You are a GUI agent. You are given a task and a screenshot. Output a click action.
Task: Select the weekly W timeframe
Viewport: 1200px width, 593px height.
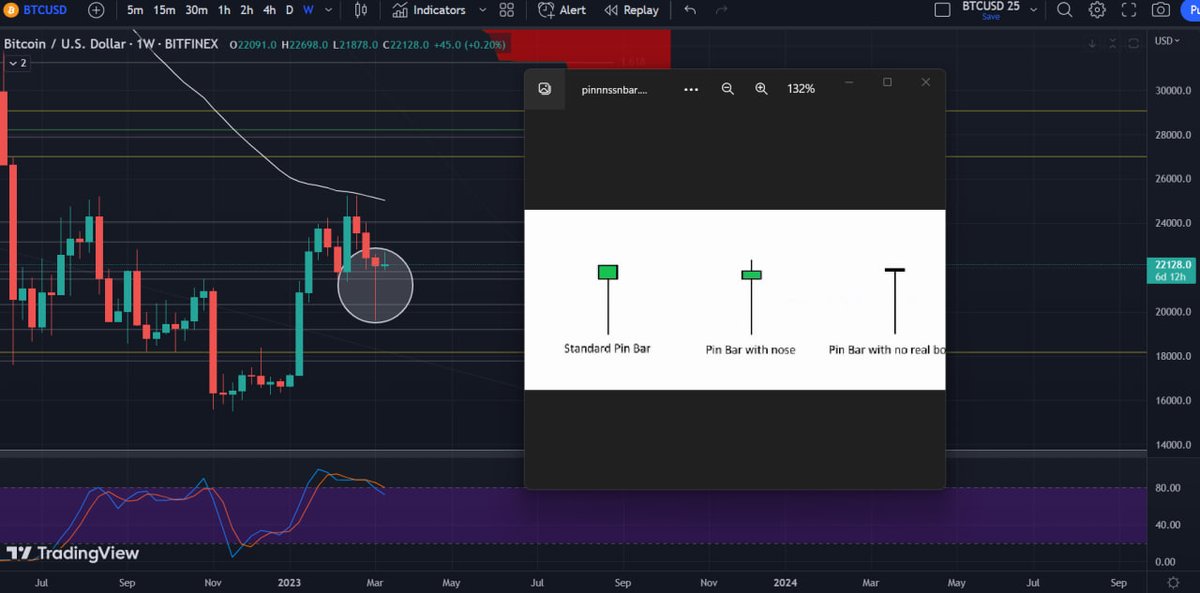point(308,10)
